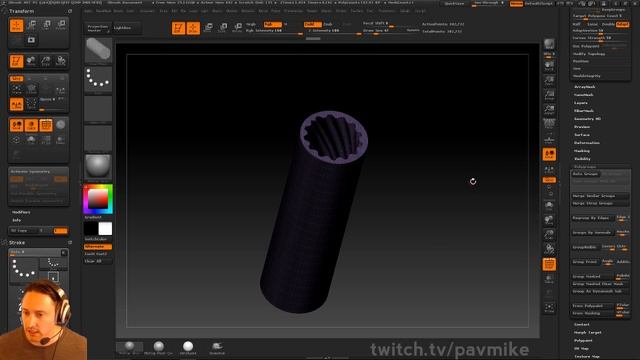This screenshot has height=360, width=640.
Task: Expand the FiberMesh section
Action: point(584,111)
